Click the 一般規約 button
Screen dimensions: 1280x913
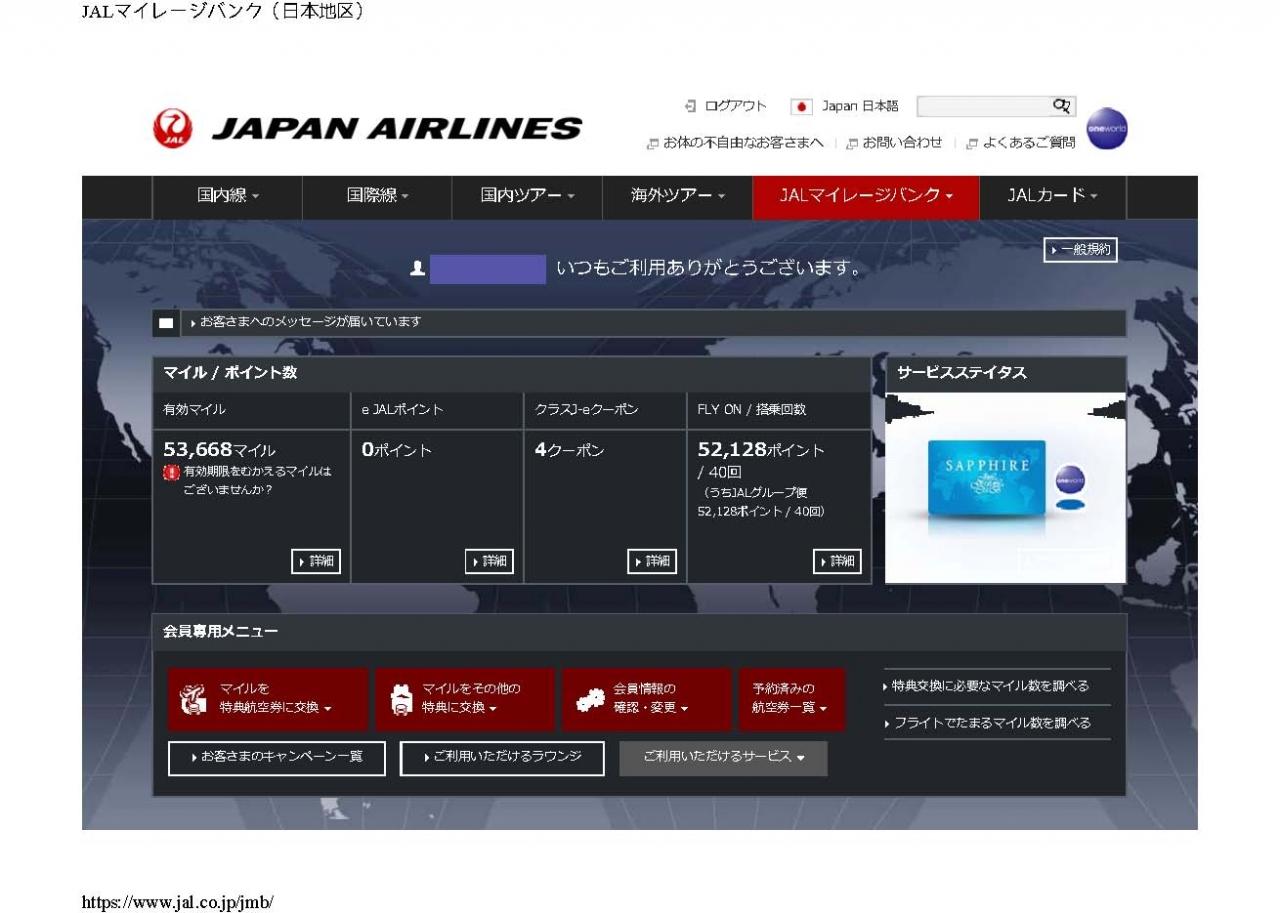pos(1080,250)
